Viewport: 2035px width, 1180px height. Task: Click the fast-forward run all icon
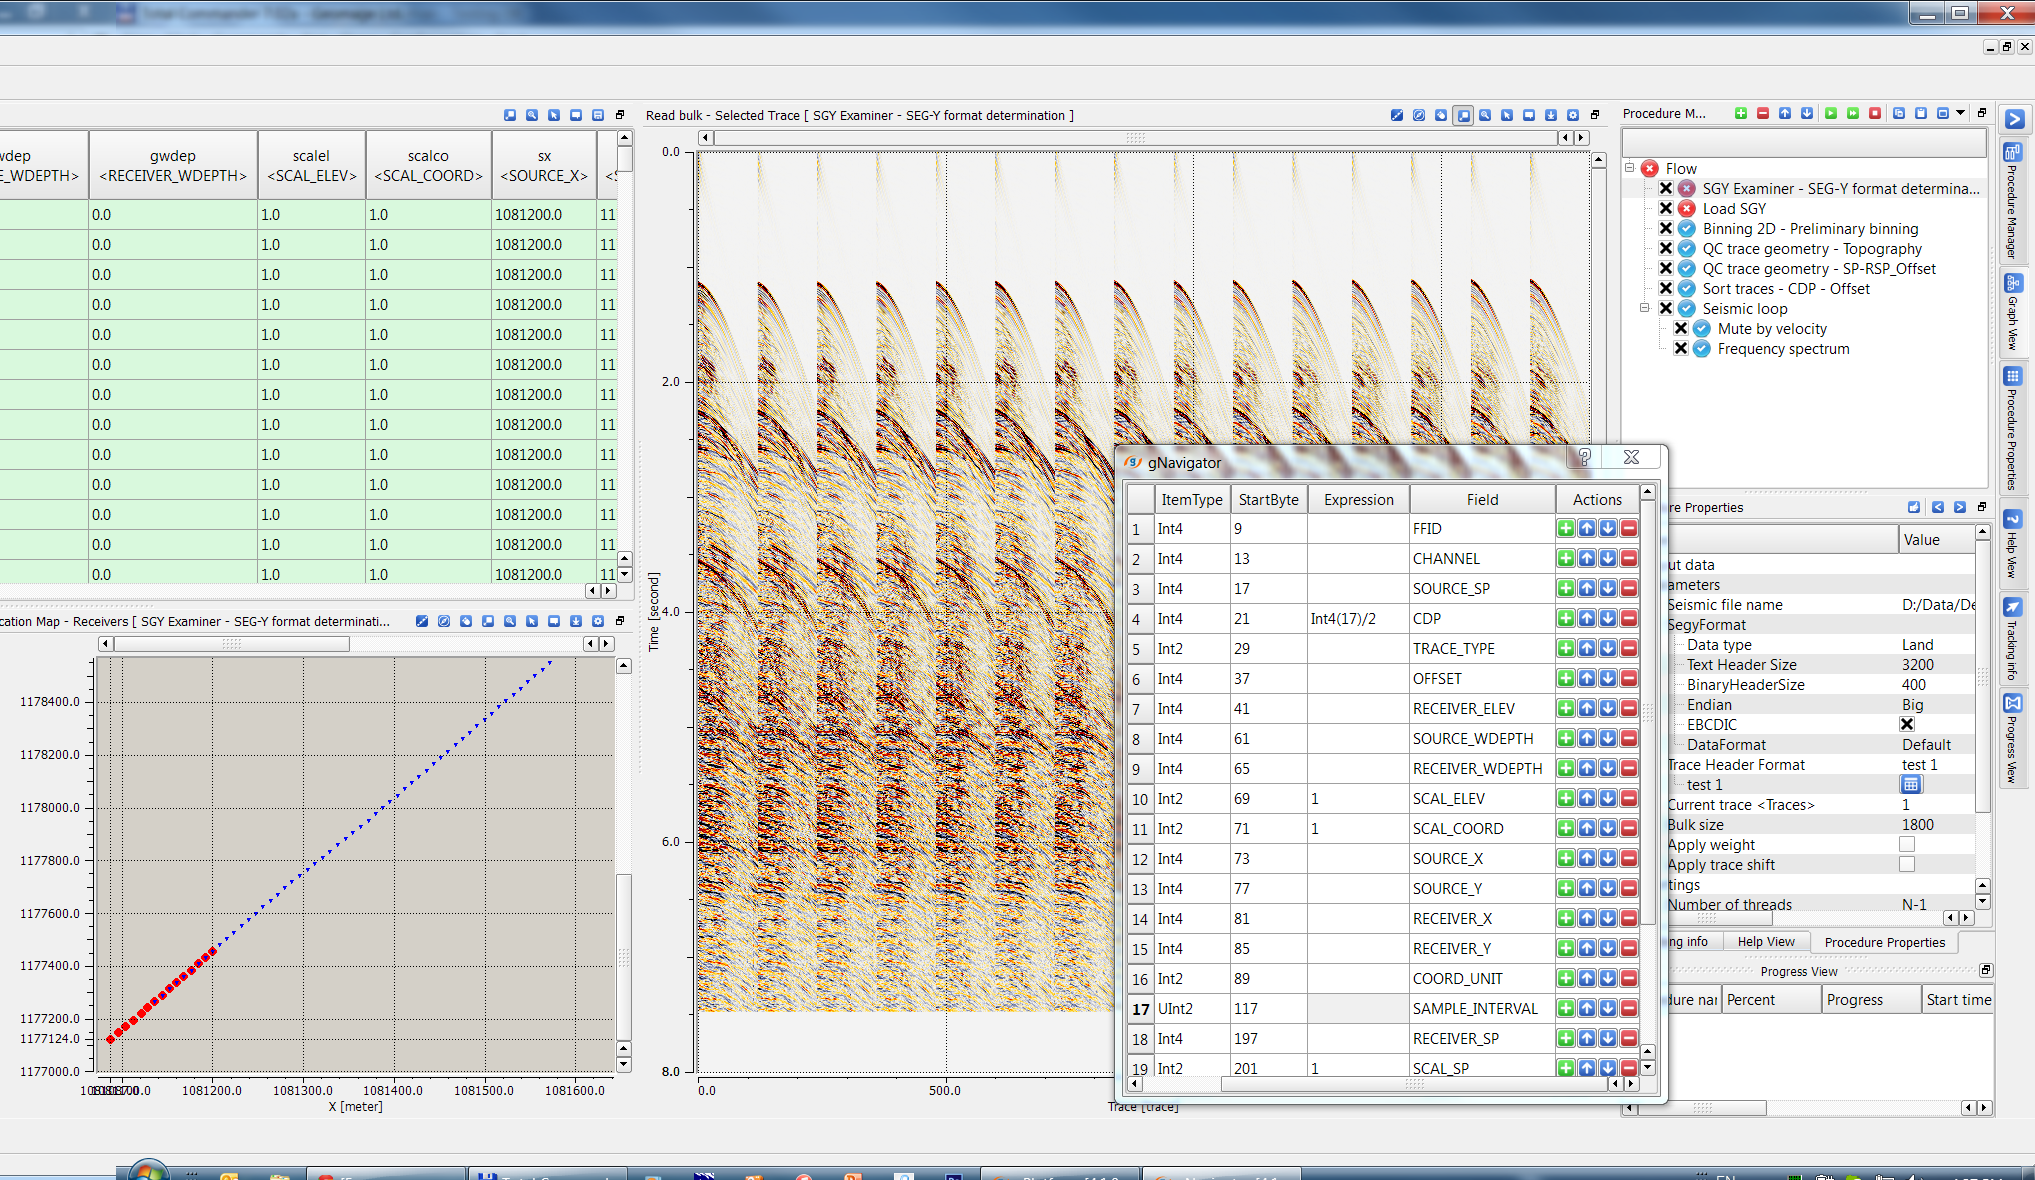1853,114
